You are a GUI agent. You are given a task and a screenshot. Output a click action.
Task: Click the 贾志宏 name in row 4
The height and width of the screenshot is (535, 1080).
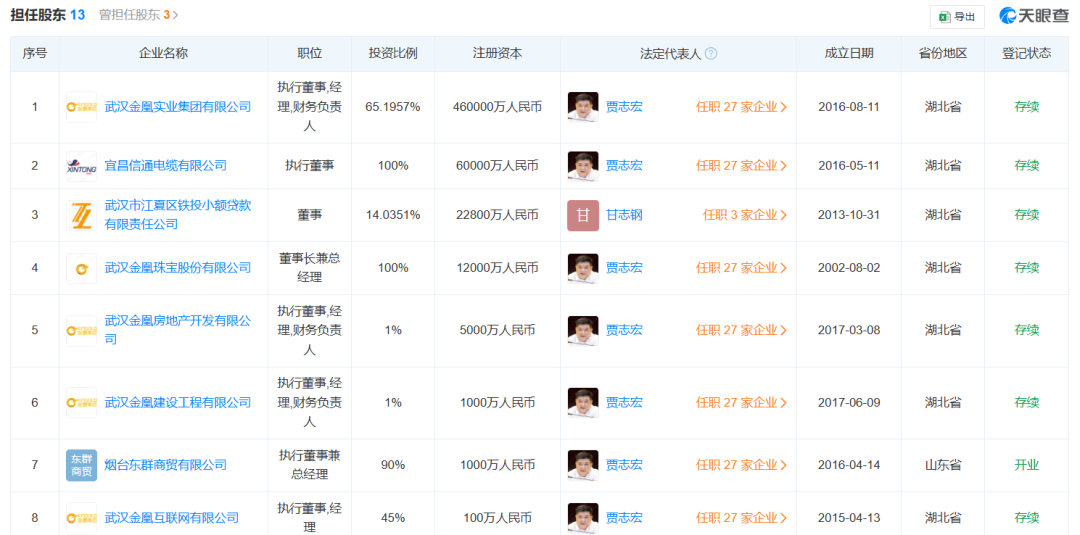pyautogui.click(x=624, y=268)
